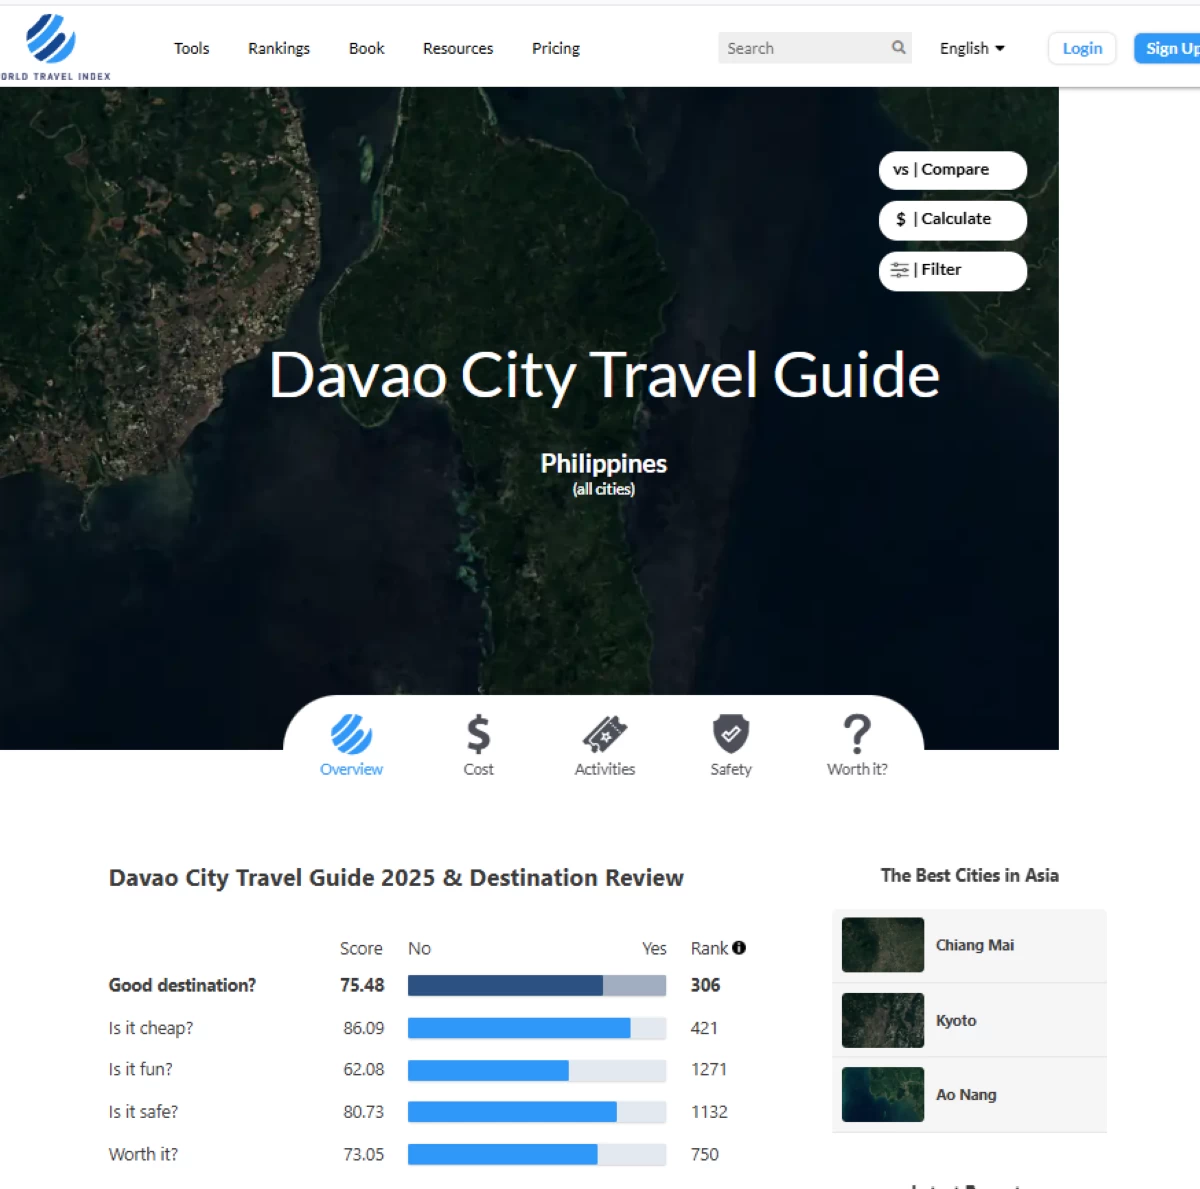Open the Filter options button
Viewport: 1200px width, 1189px height.
coord(952,270)
